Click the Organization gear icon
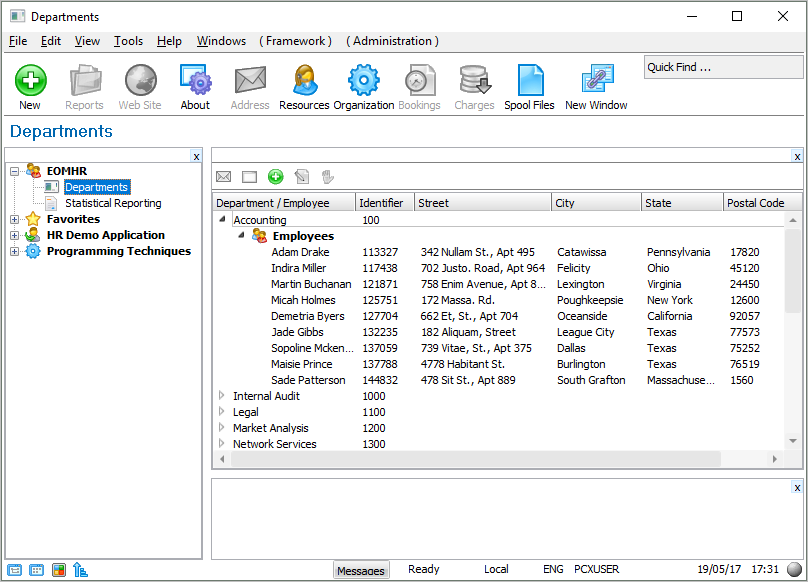808x582 pixels. pos(363,80)
